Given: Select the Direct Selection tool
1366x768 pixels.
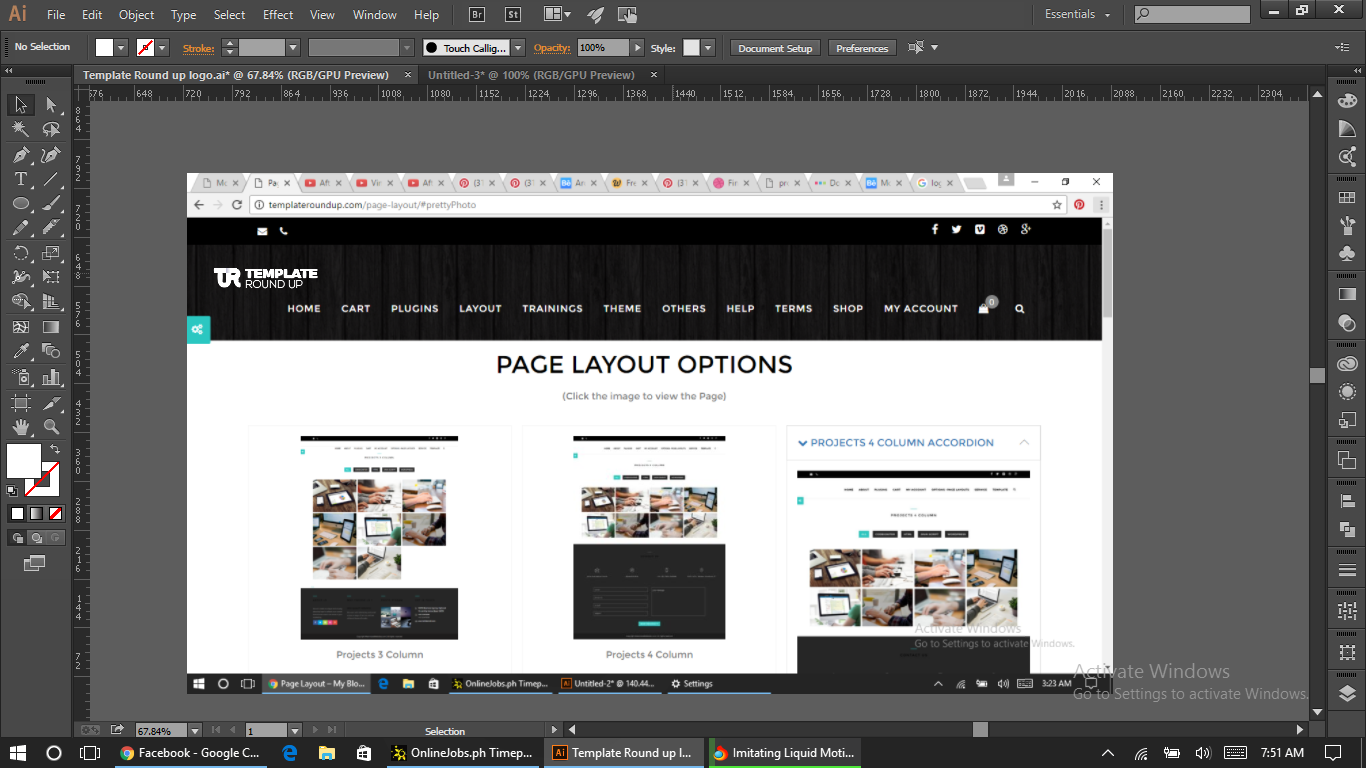Looking at the screenshot, I should click(51, 105).
